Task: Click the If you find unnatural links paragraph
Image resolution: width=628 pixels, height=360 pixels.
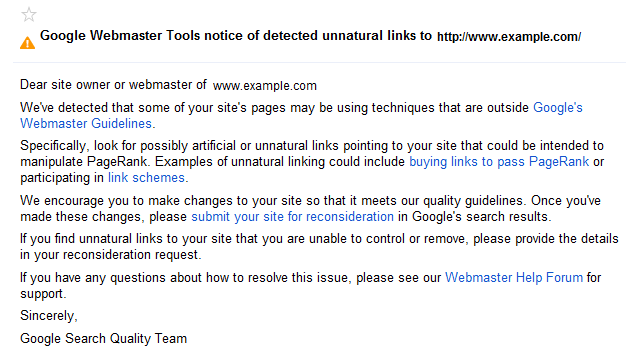Action: tap(319, 247)
